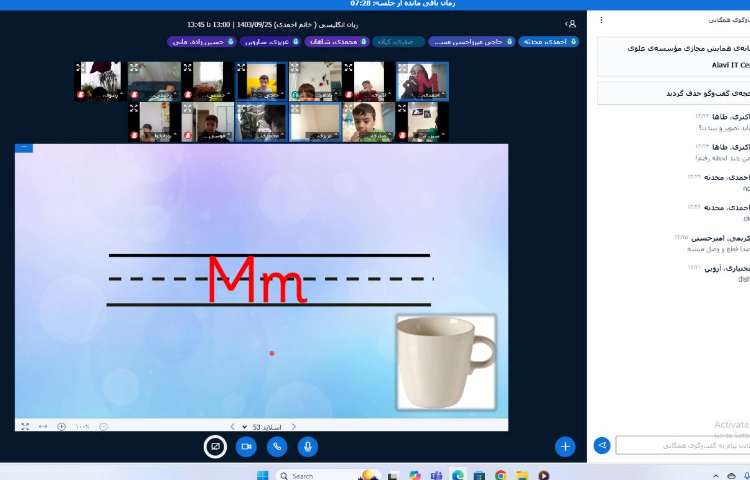
Task: Select the webcam showing a camouflage jacket
Action: pyautogui.click(x=262, y=123)
